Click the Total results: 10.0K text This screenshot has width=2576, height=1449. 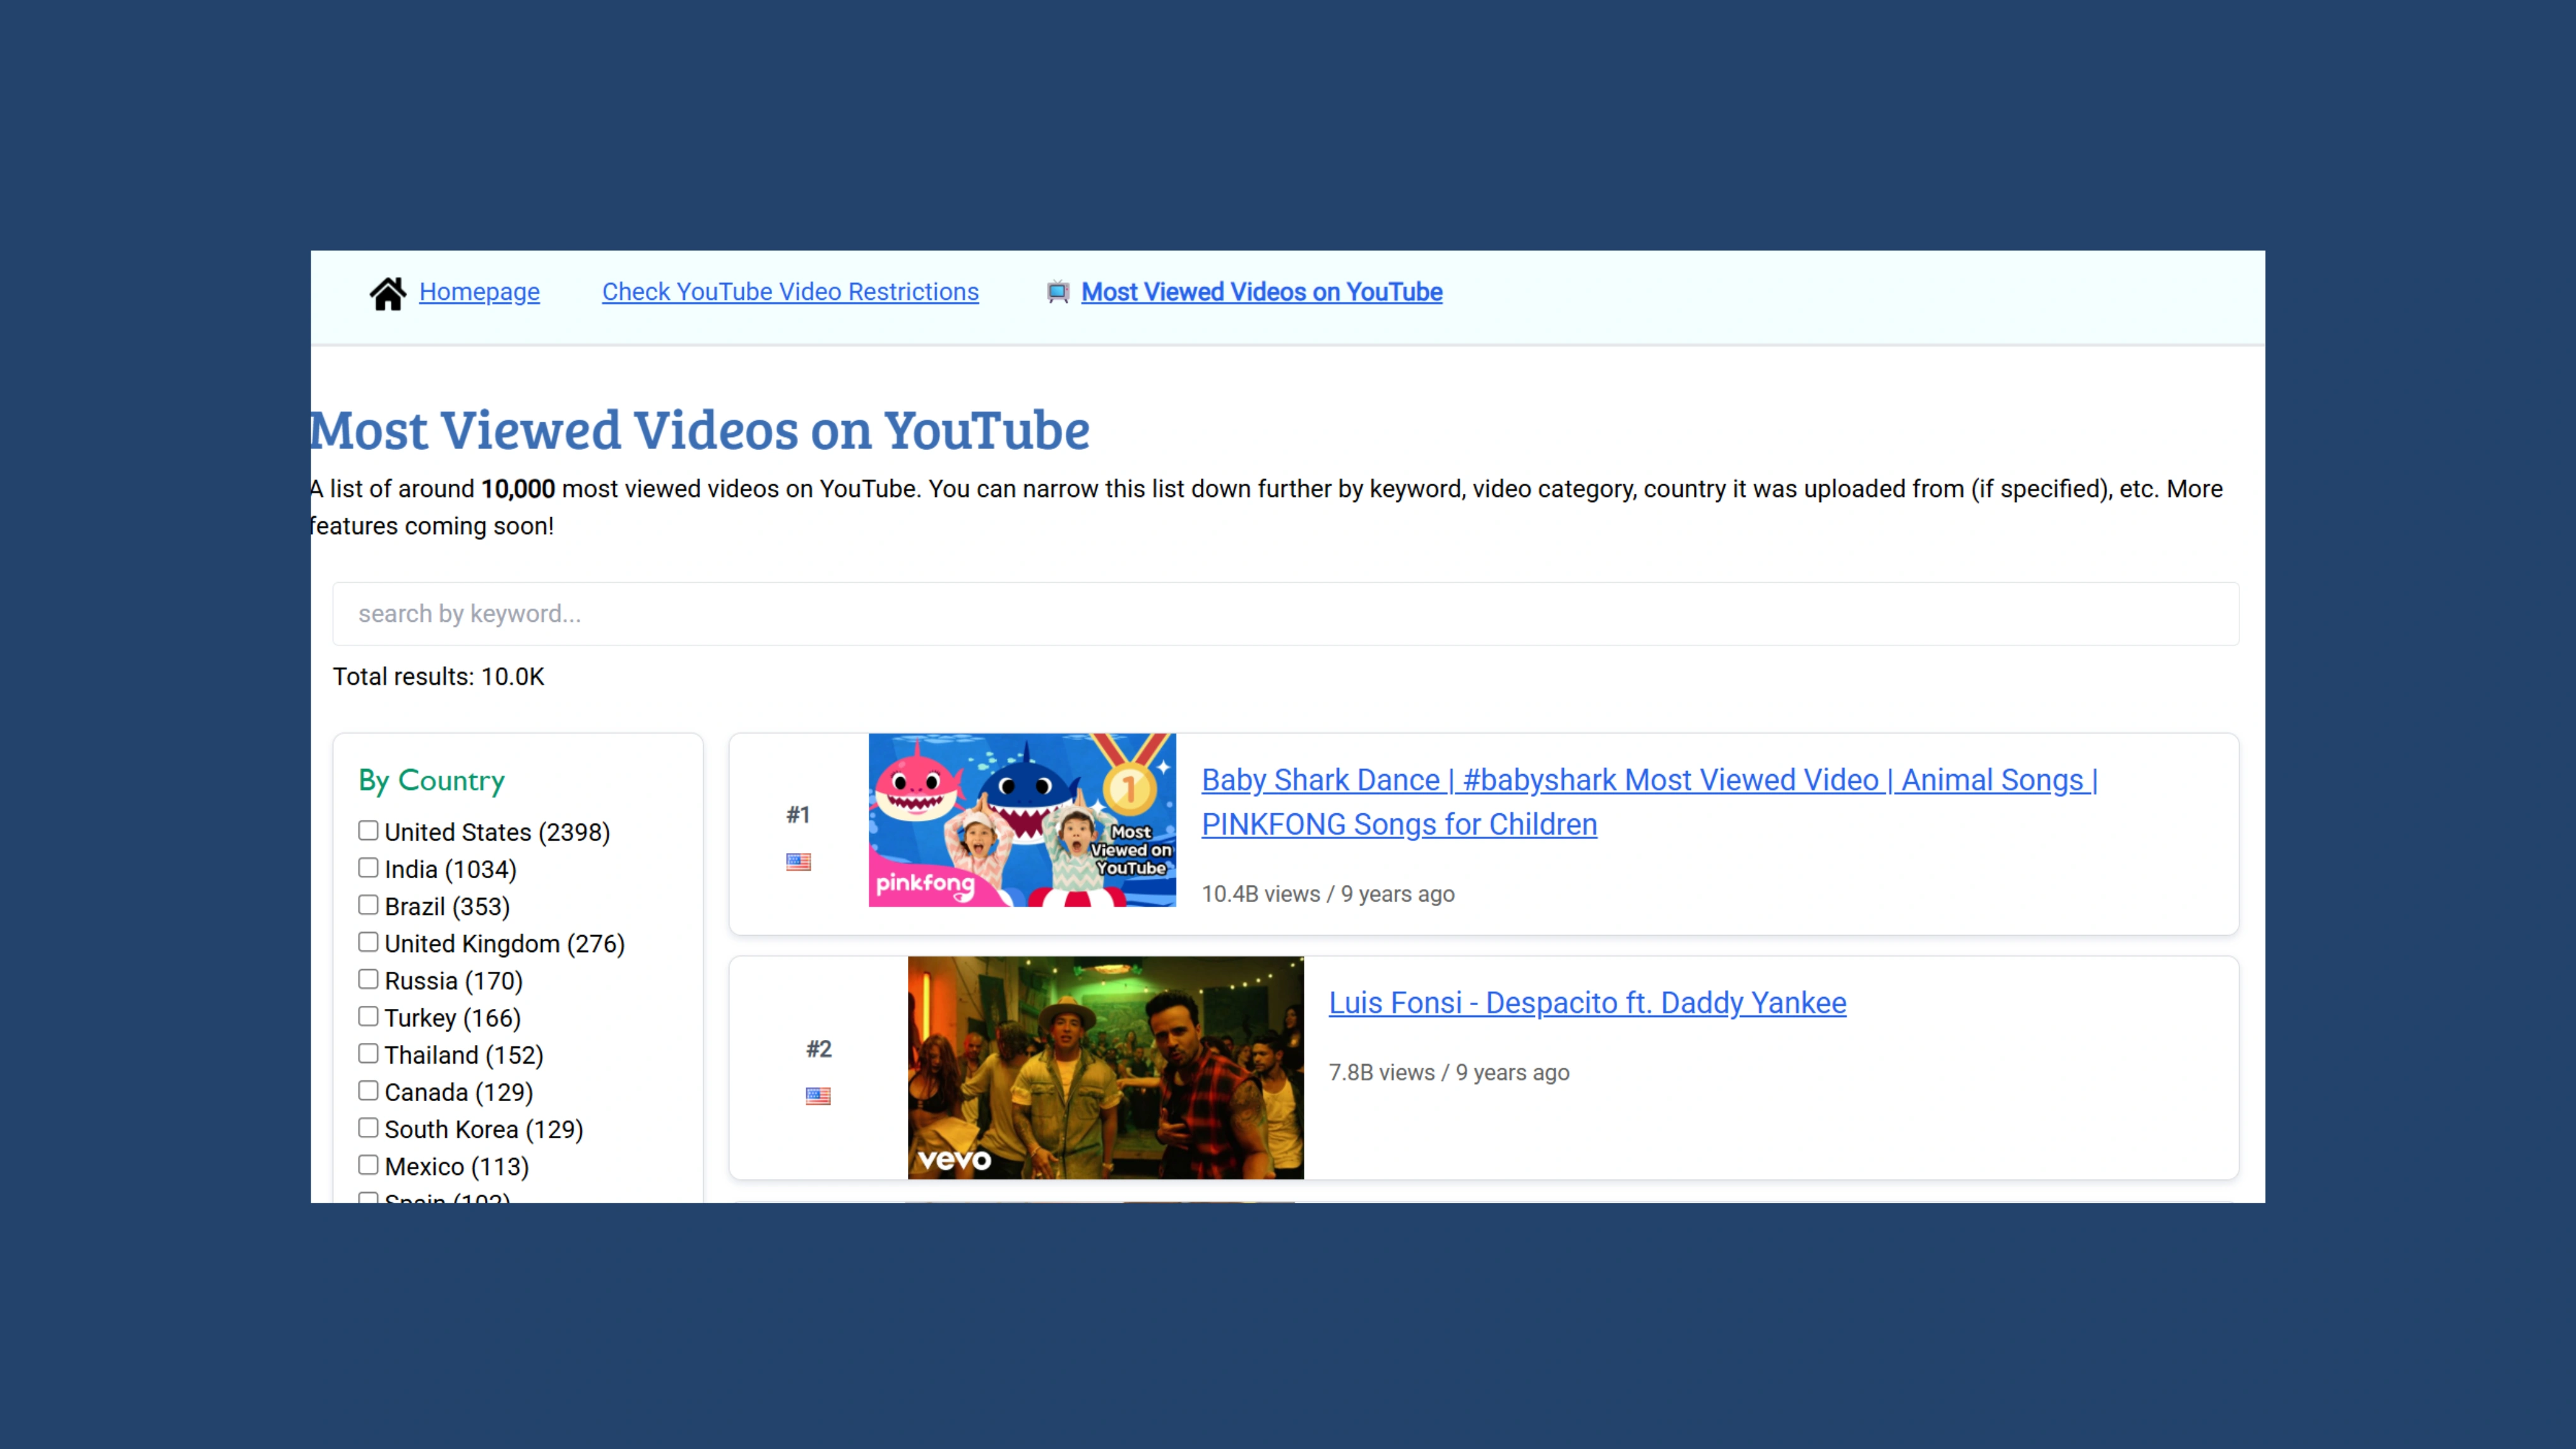(x=439, y=677)
